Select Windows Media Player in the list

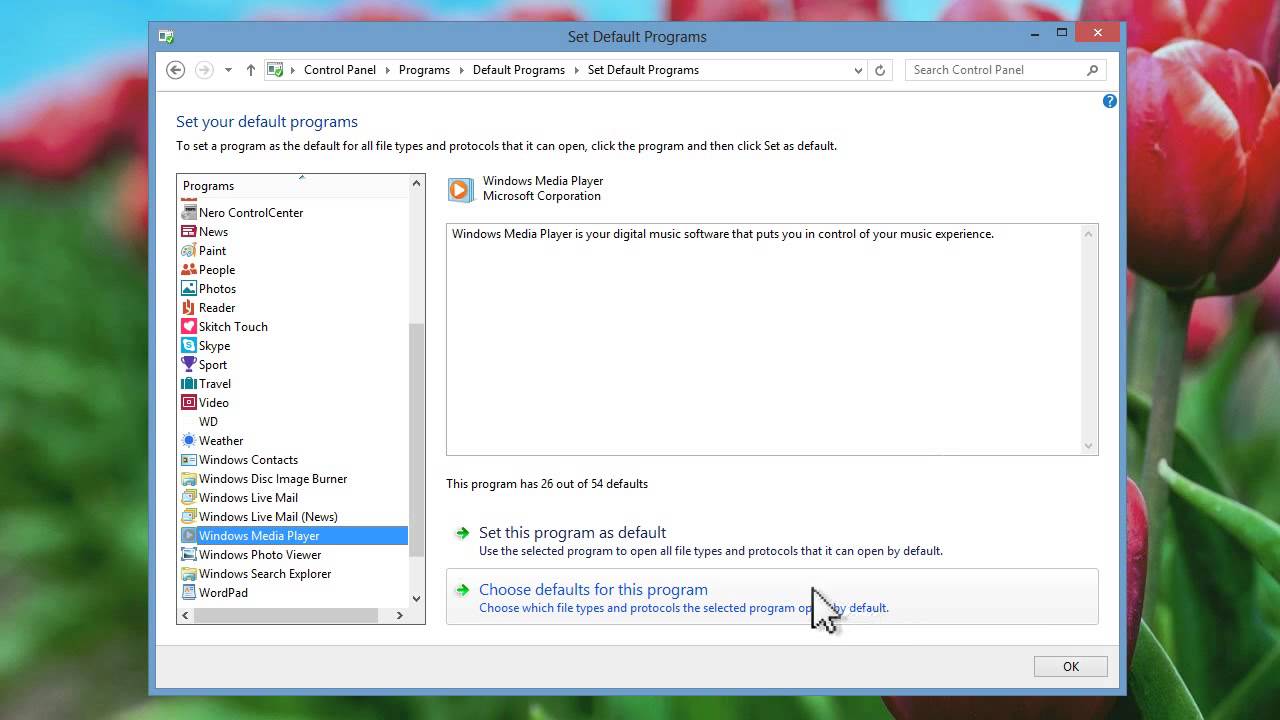pyautogui.click(x=293, y=536)
